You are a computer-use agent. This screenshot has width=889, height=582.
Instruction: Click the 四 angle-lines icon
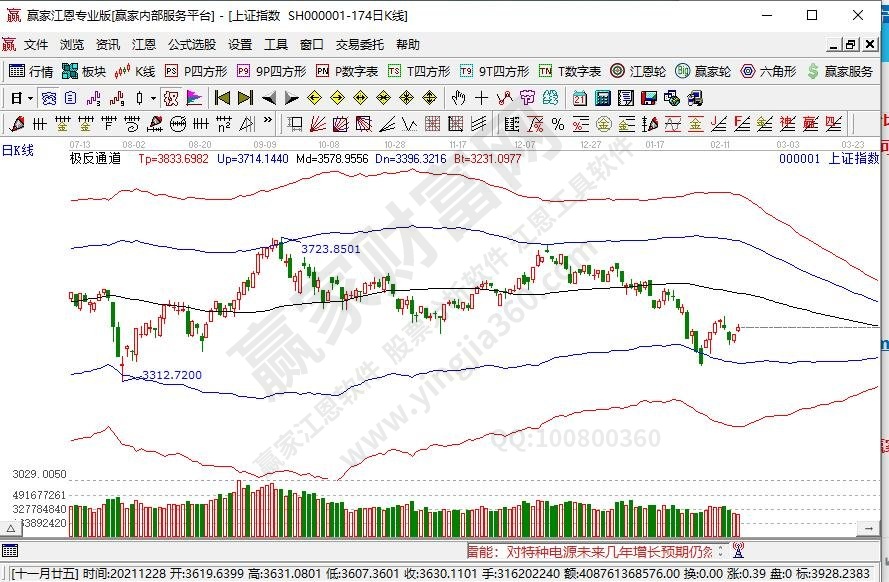(x=833, y=124)
